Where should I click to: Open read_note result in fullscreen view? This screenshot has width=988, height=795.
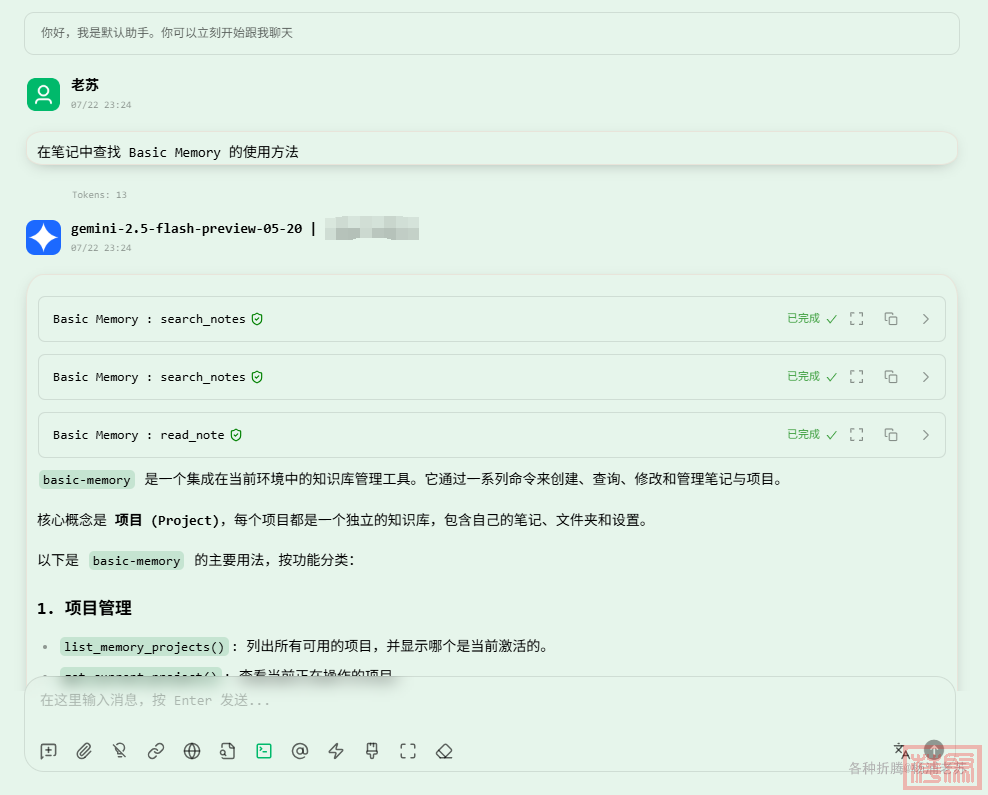click(856, 435)
